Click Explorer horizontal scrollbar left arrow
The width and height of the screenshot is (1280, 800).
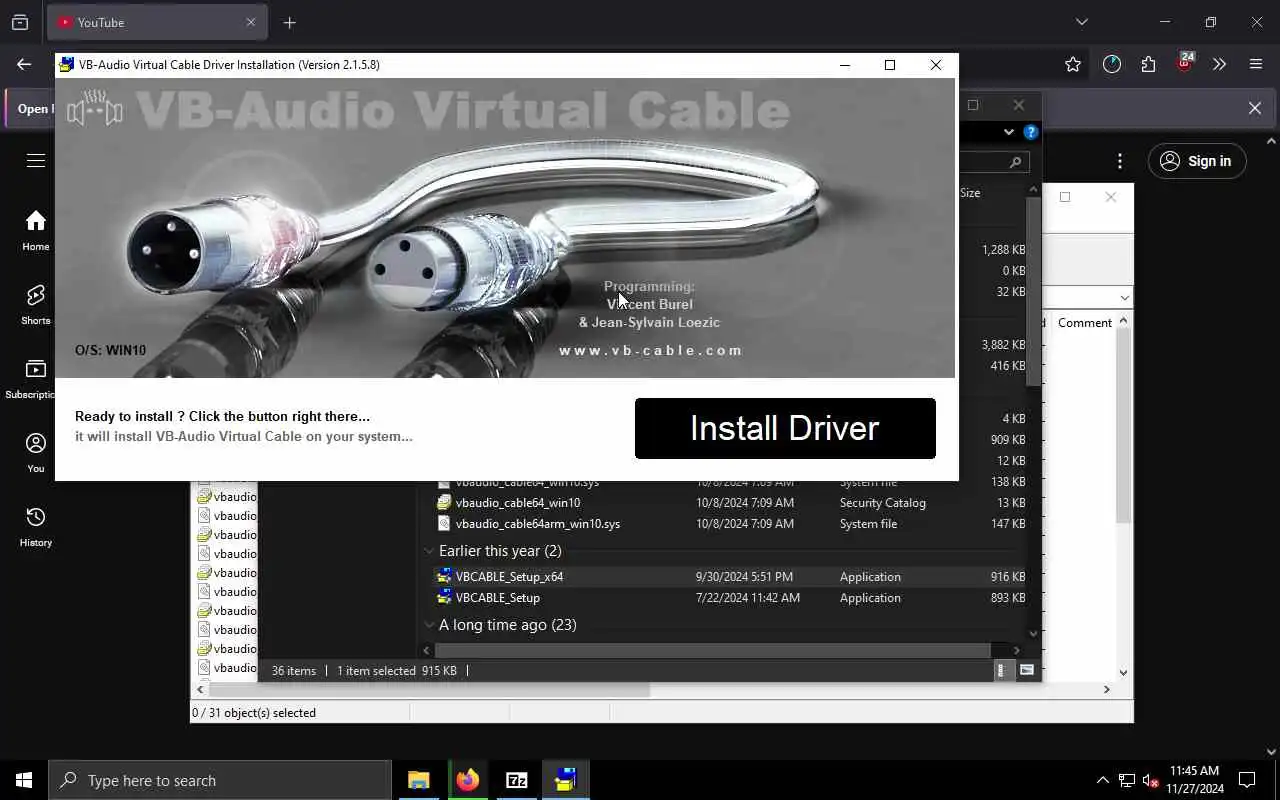[427, 650]
